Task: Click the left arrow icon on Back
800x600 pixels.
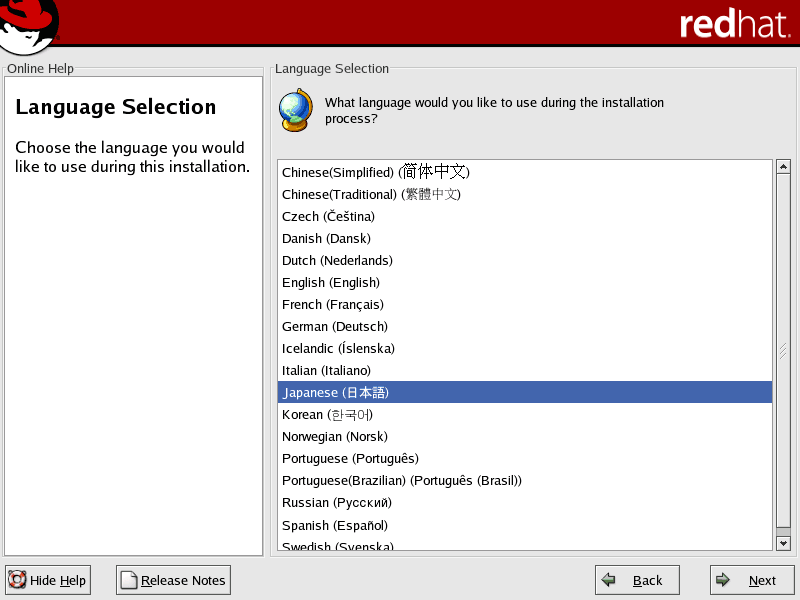Action: coord(608,580)
